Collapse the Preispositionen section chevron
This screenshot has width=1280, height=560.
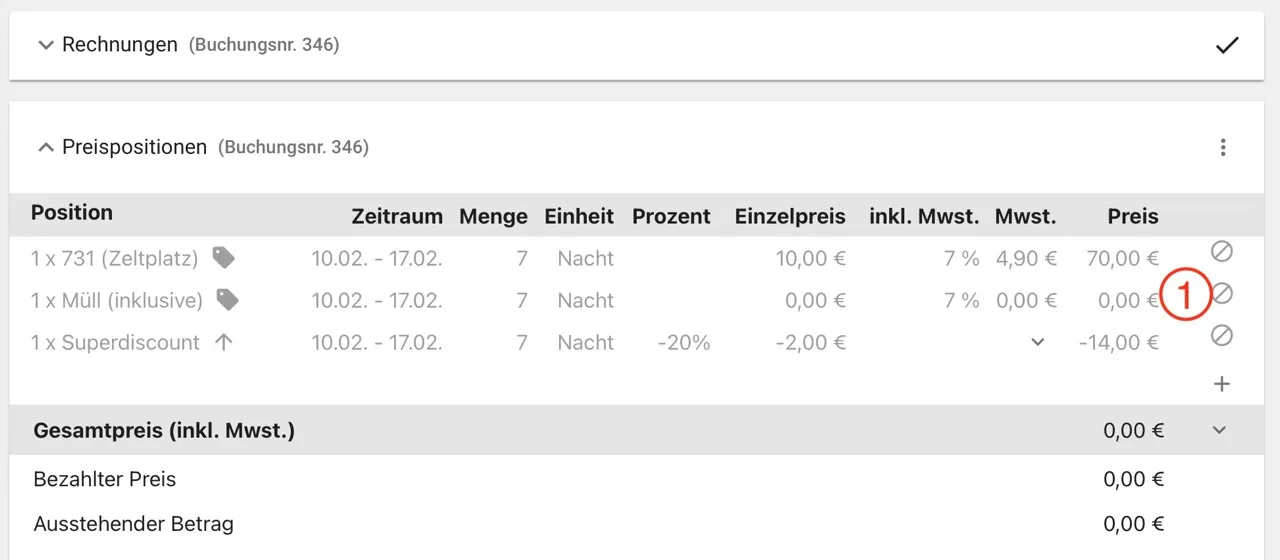(45, 148)
